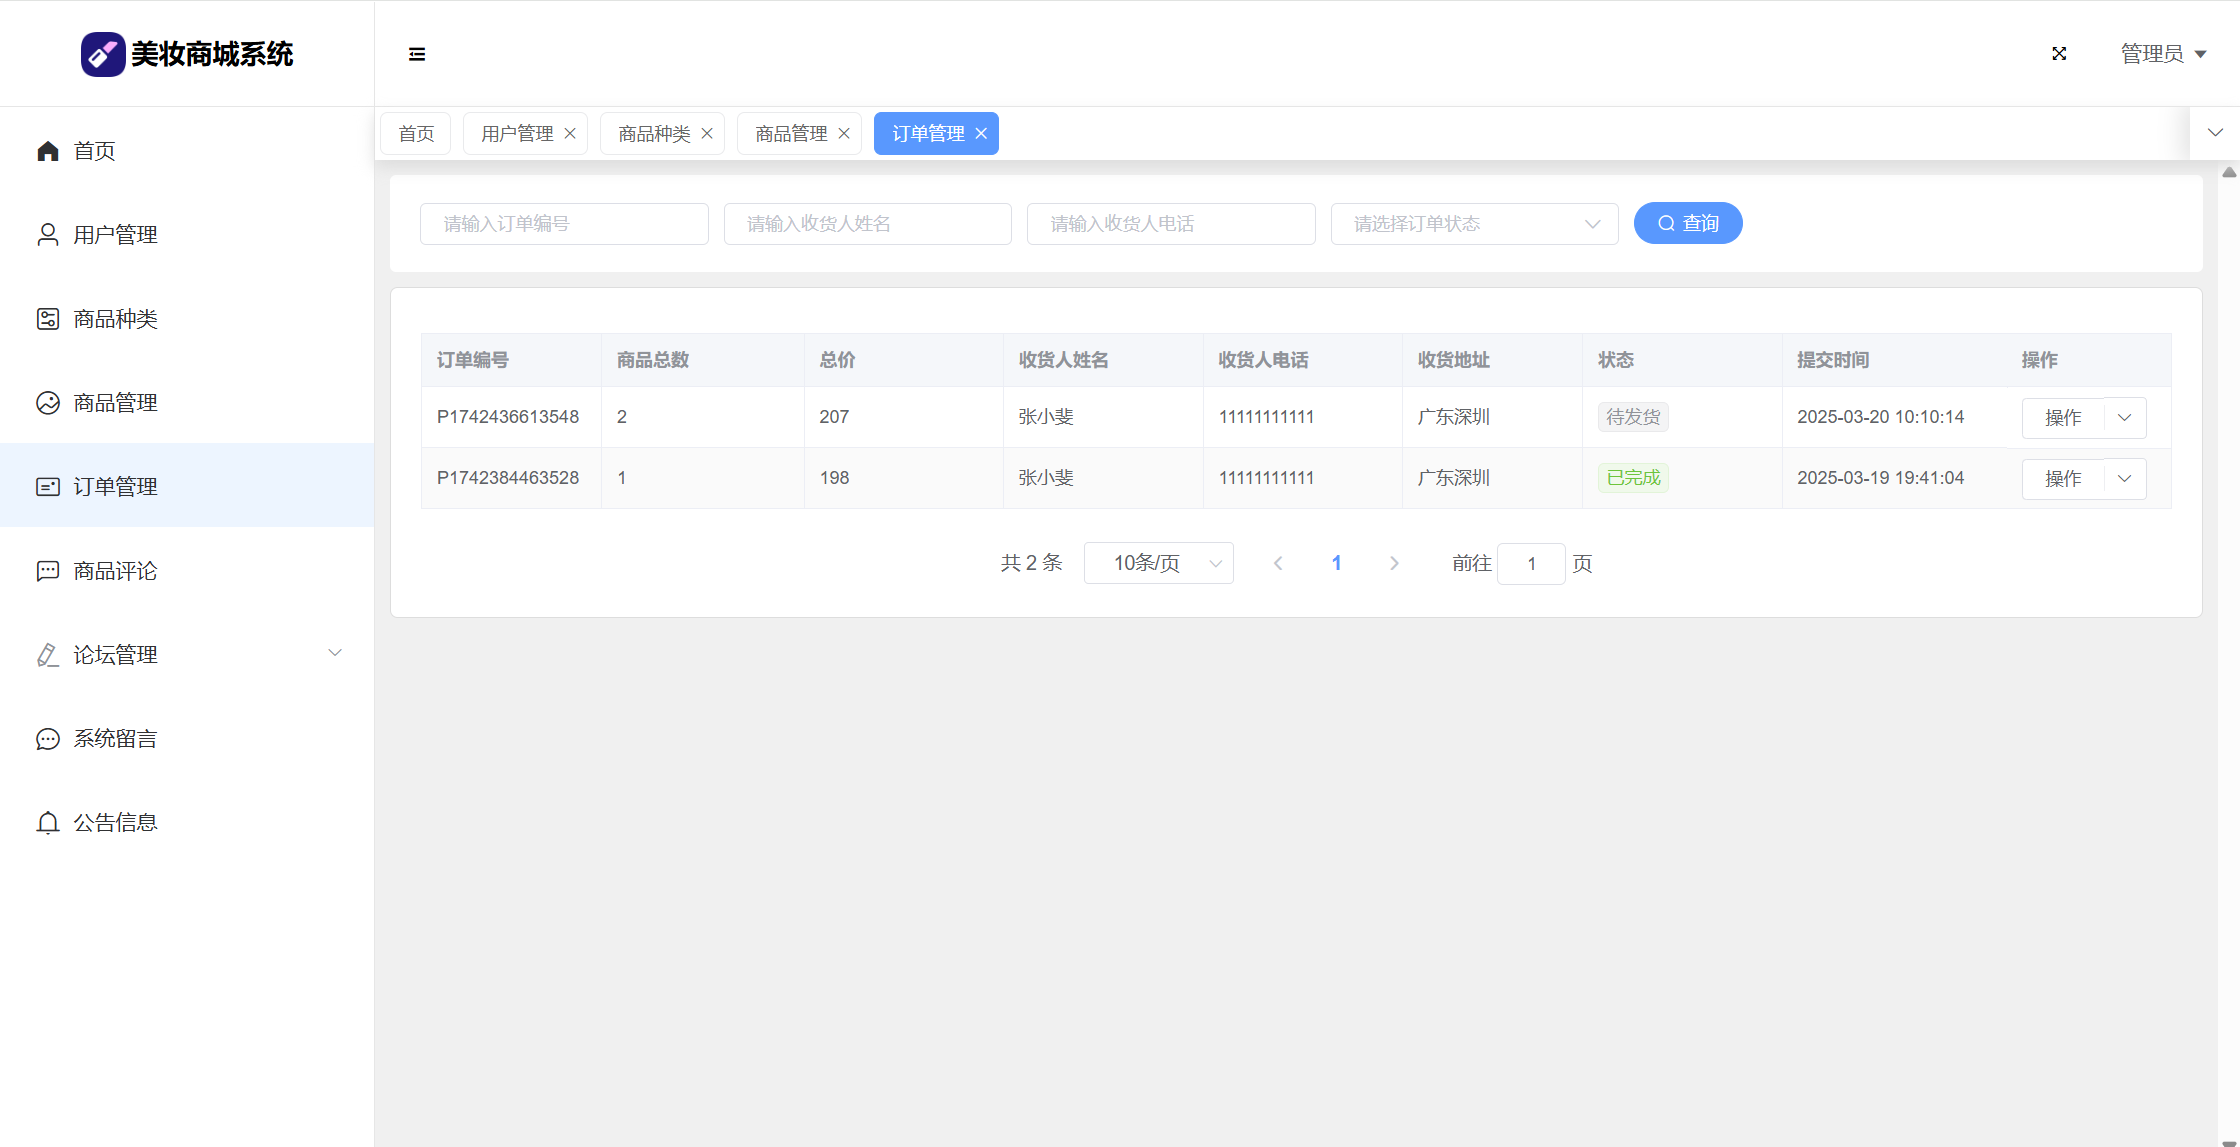Open the 10条/页 page size dropdown
Viewport: 2240px width, 1147px height.
[1158, 563]
